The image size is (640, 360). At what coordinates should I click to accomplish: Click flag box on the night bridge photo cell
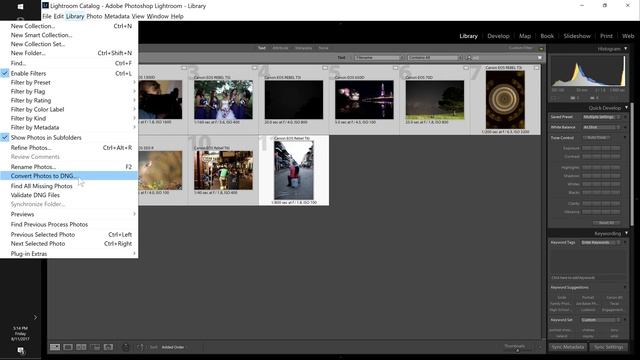[396, 68]
